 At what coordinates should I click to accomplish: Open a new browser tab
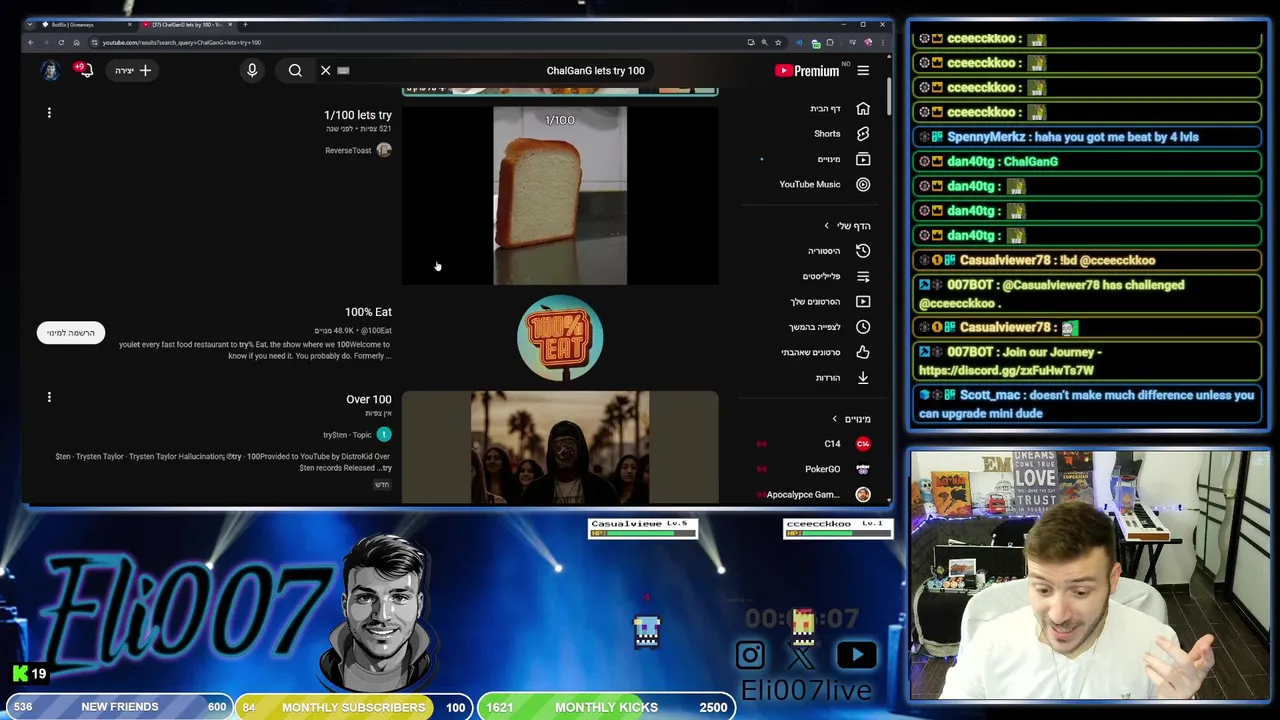pyautogui.click(x=245, y=24)
